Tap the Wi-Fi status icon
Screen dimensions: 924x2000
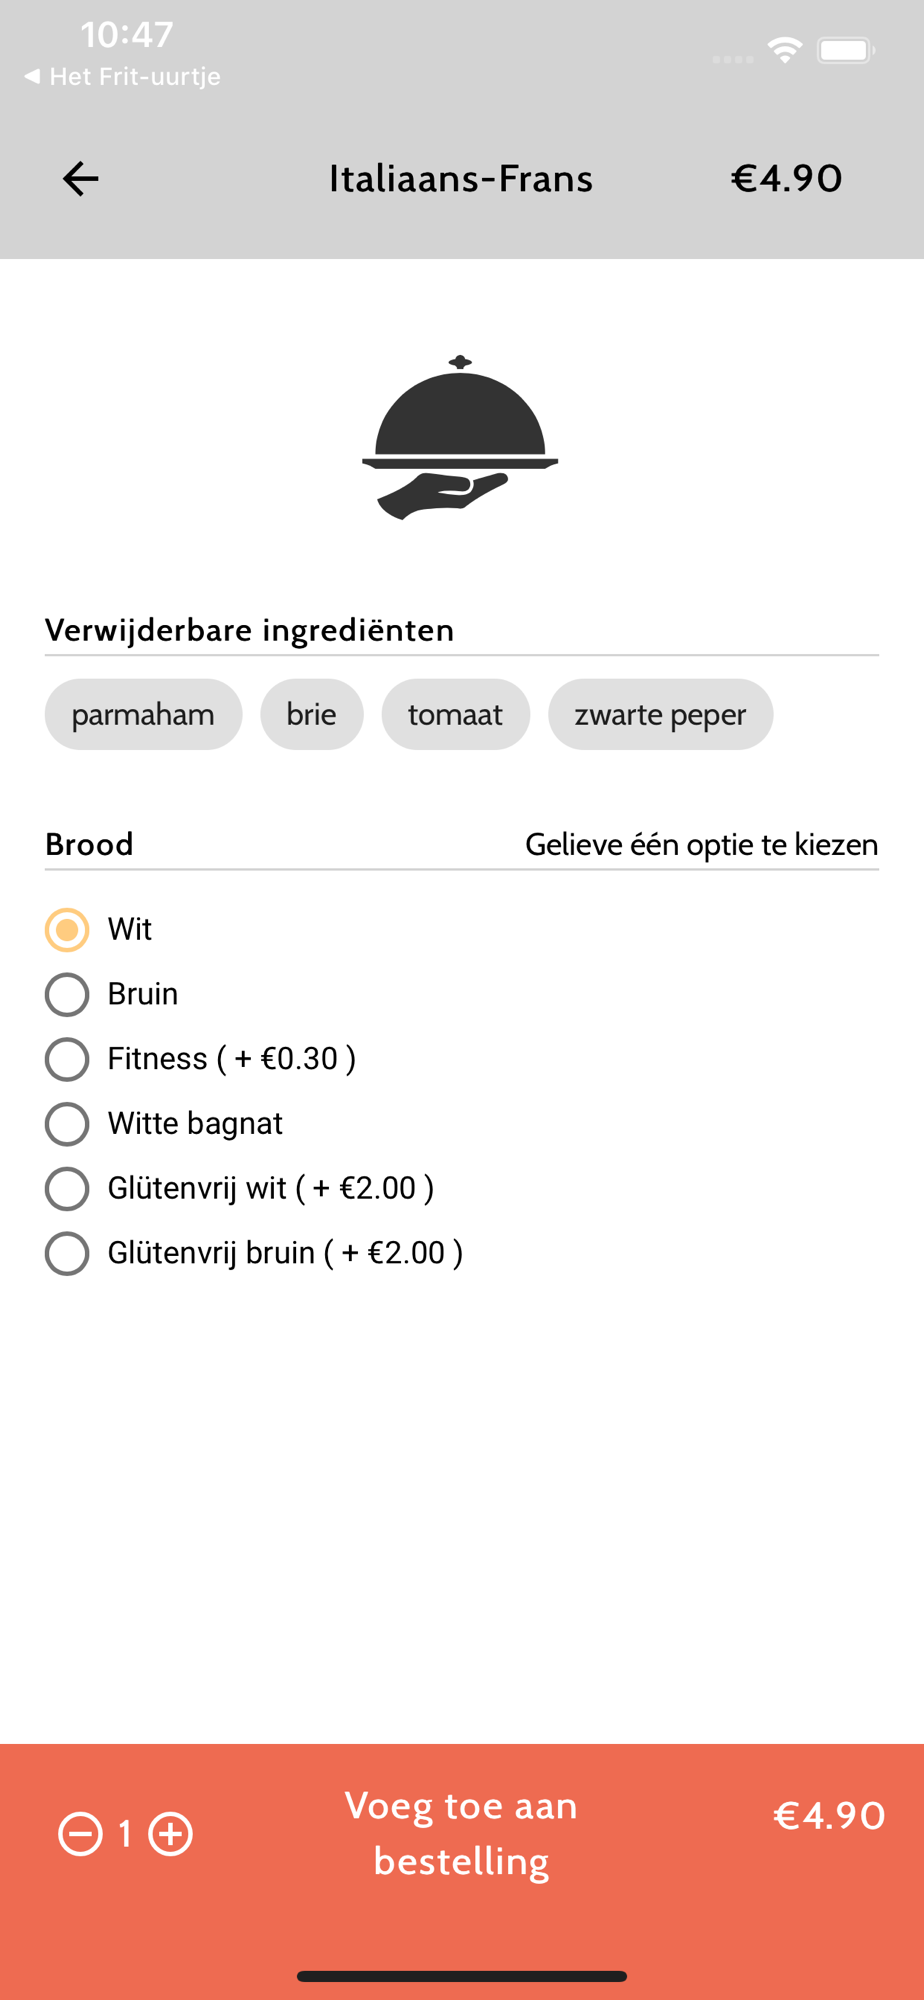785,50
